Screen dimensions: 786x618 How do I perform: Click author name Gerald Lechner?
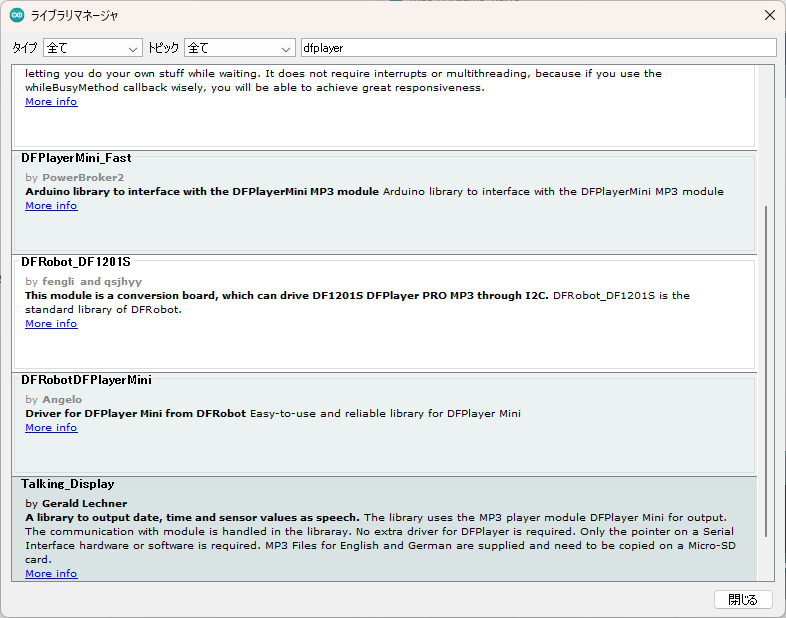(85, 503)
